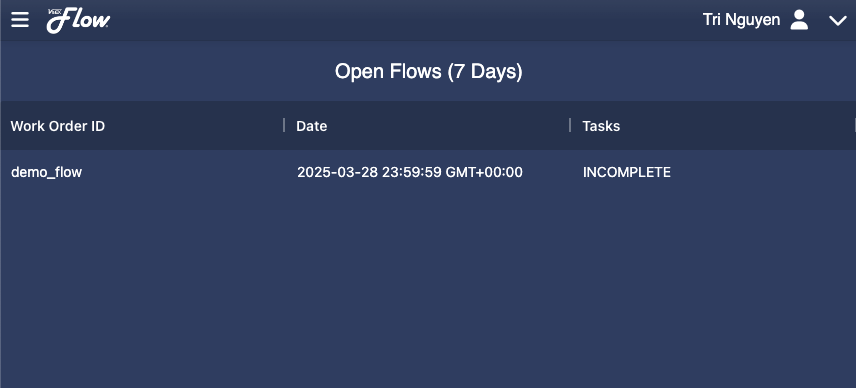856x388 pixels.
Task: Click the INCOMPLETE task status
Action: [627, 172]
